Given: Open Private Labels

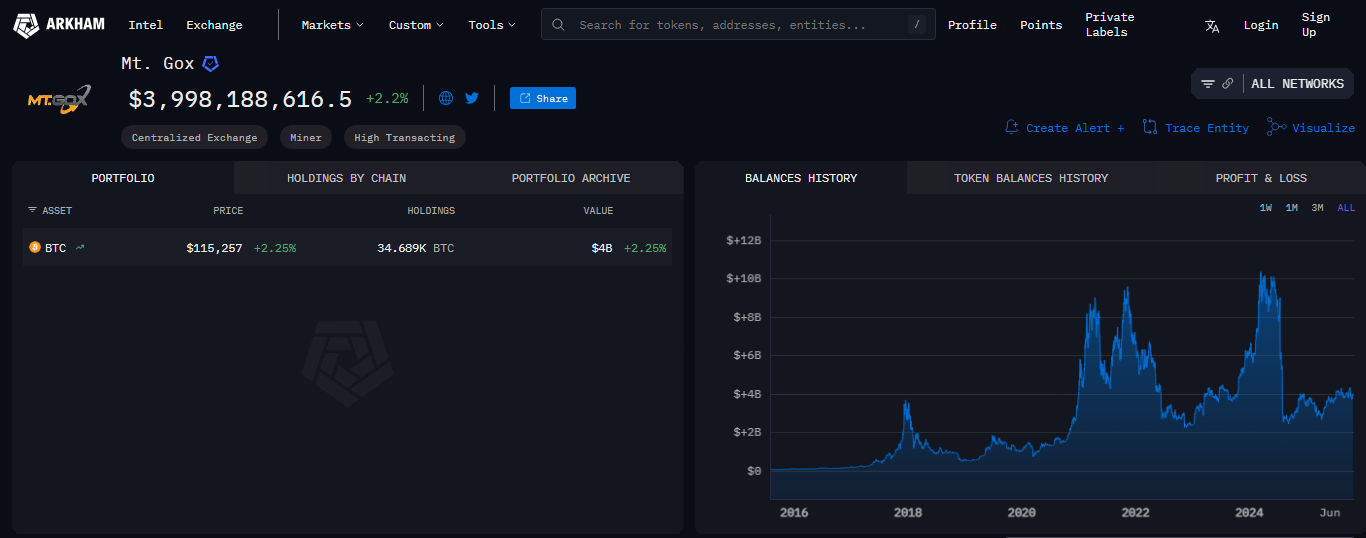Looking at the screenshot, I should pyautogui.click(x=1110, y=25).
